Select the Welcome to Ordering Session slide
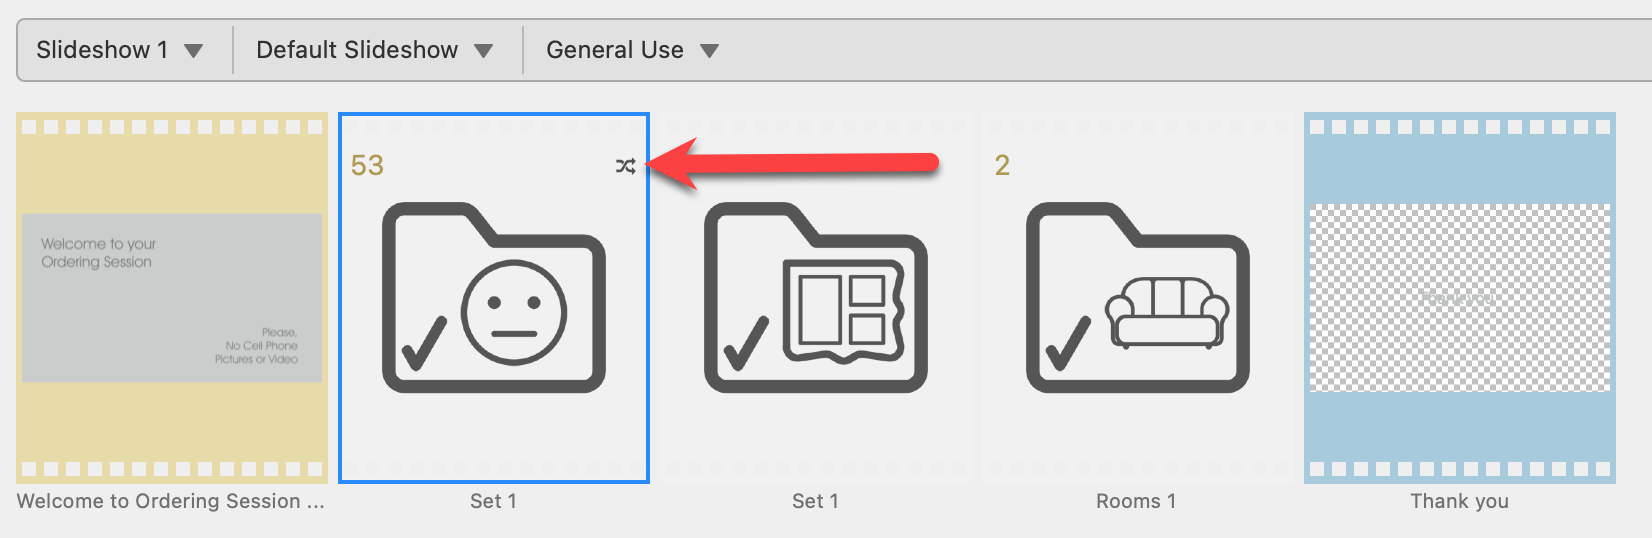This screenshot has height=538, width=1652. click(x=172, y=297)
